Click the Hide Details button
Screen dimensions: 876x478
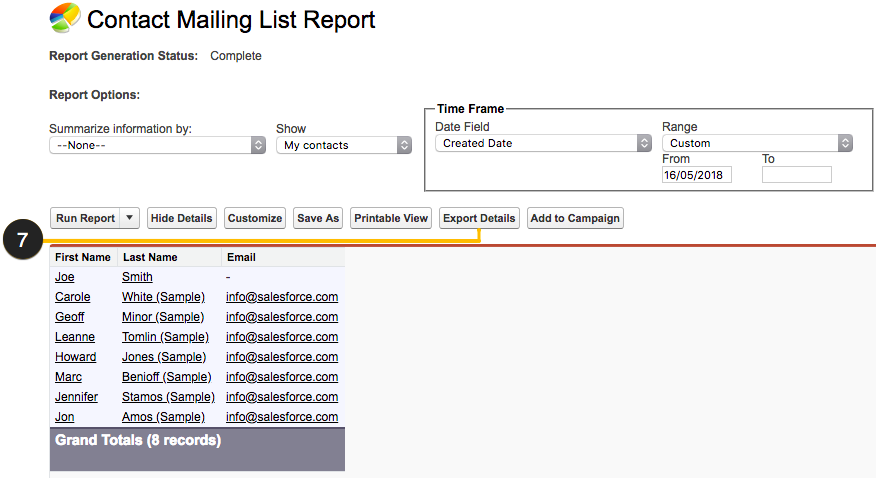pos(182,218)
